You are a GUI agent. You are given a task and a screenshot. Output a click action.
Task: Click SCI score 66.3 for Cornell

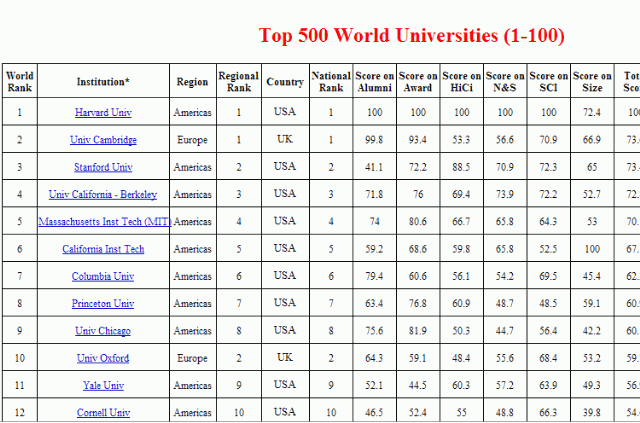tap(548, 413)
